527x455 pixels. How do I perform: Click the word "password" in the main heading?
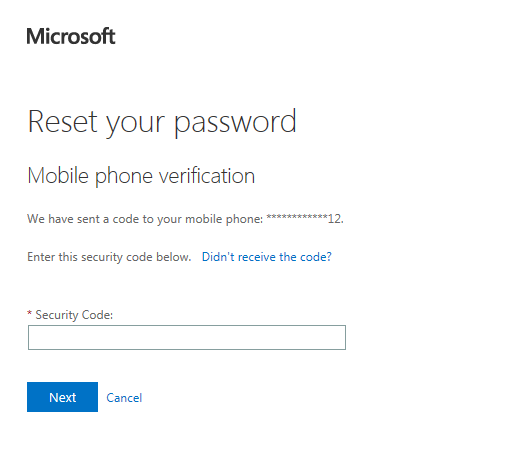point(235,123)
